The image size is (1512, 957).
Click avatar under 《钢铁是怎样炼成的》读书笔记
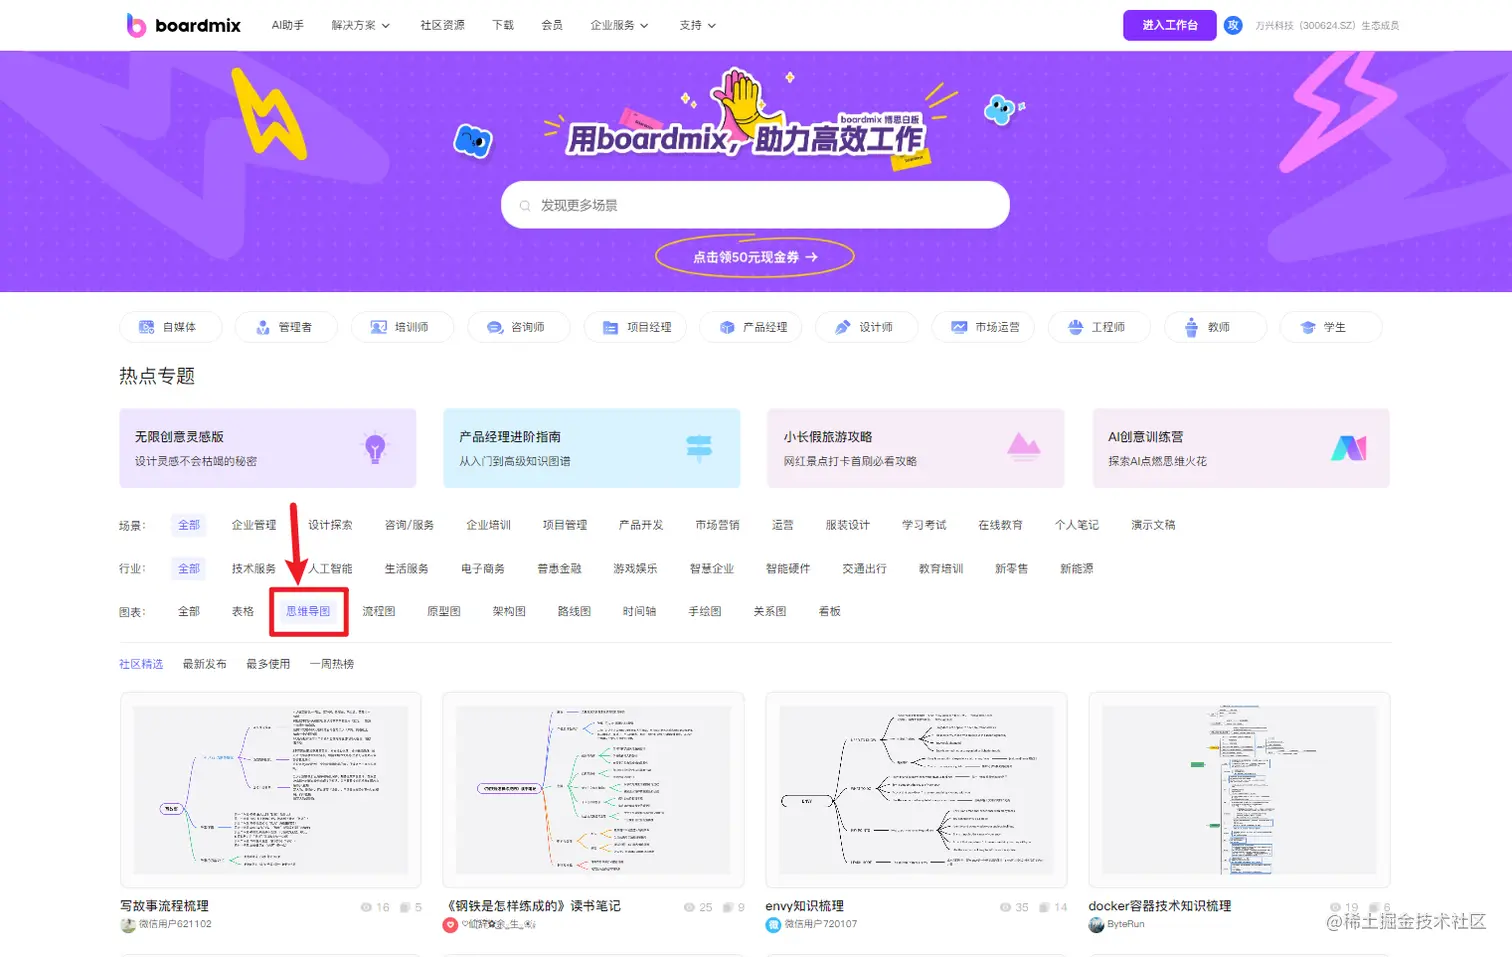click(450, 925)
